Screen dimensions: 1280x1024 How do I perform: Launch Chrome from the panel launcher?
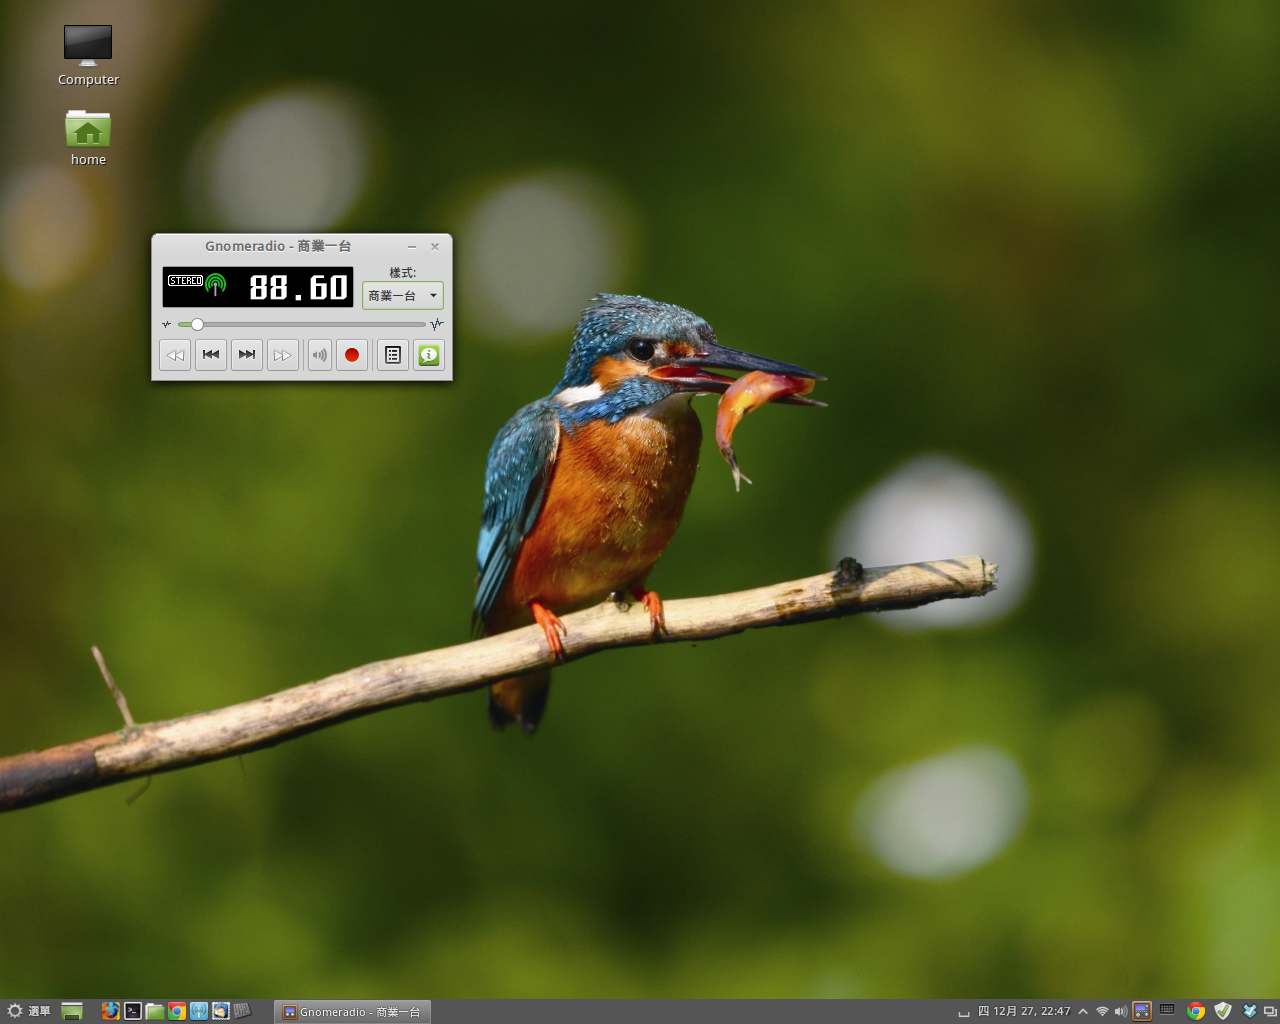tap(177, 1011)
